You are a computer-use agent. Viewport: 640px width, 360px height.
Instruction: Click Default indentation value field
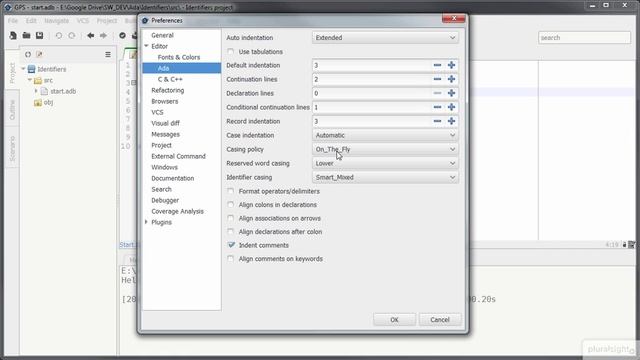[371, 65]
